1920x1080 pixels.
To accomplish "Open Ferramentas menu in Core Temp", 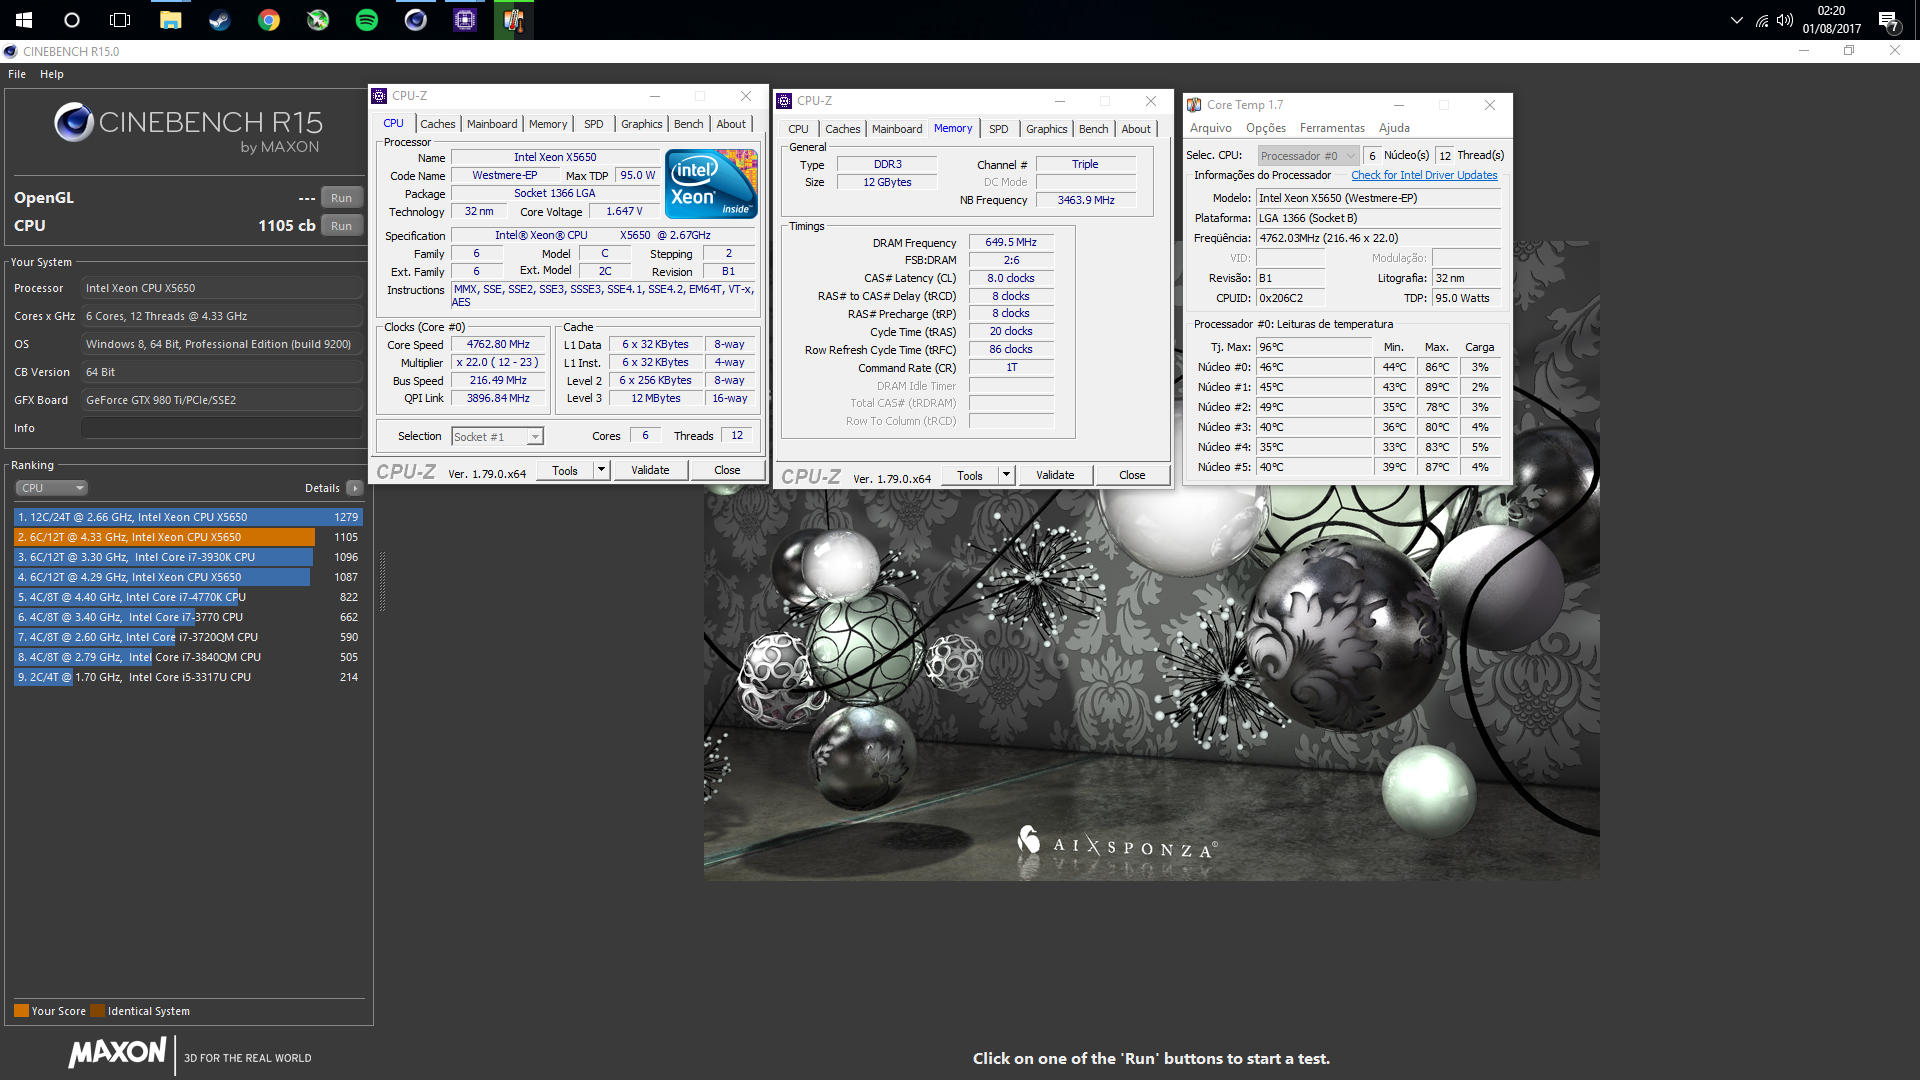I will pyautogui.click(x=1332, y=128).
